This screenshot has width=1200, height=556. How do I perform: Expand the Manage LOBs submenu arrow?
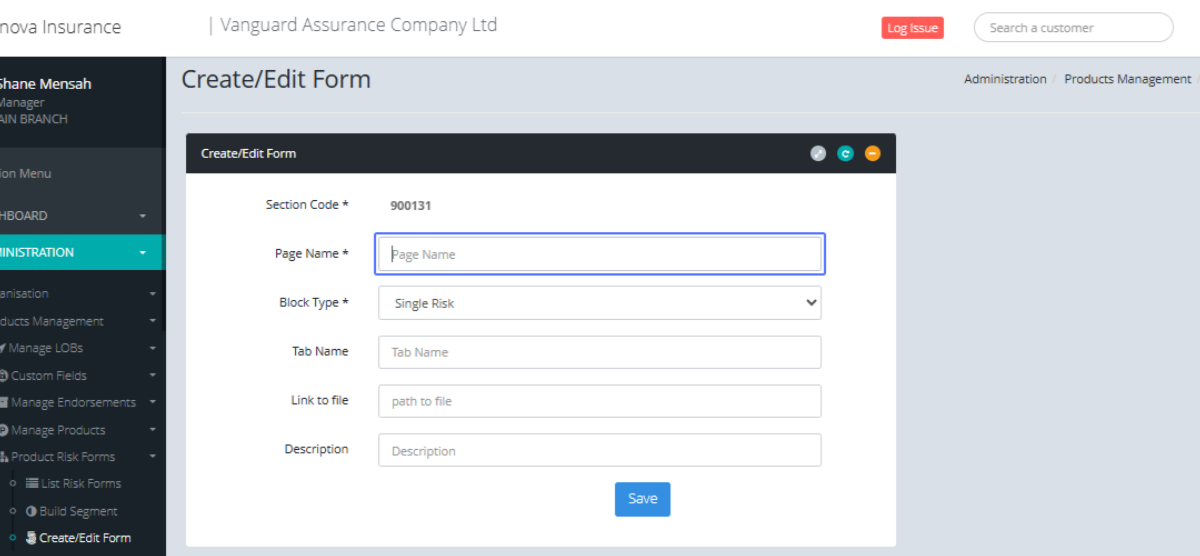[x=153, y=349]
